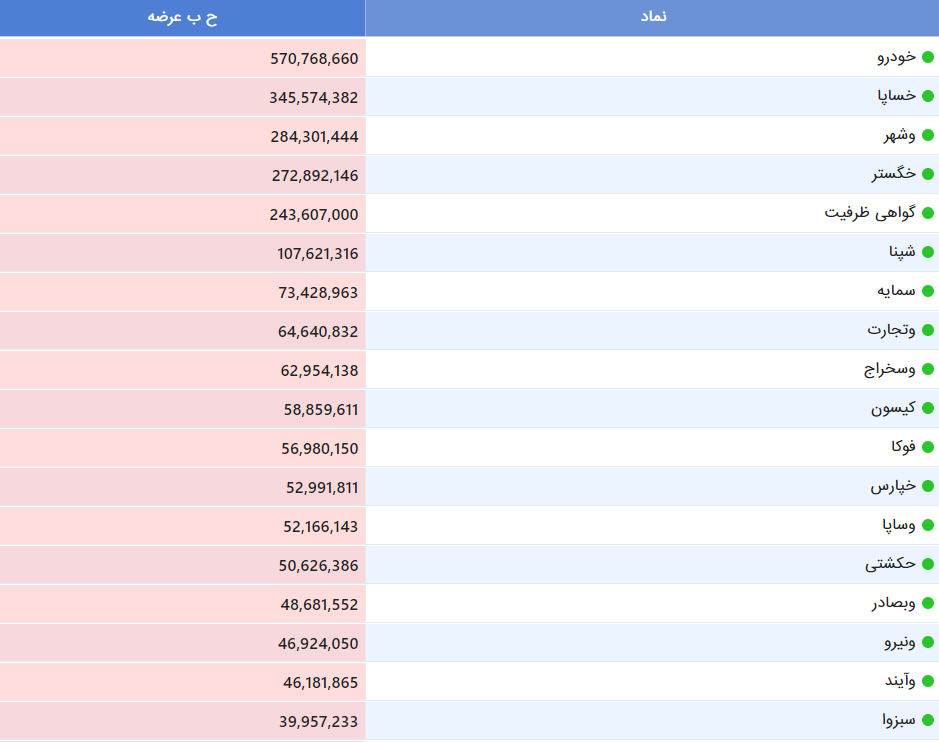Click the green dot next to وبصادر
Image resolution: width=939 pixels, height=742 pixels.
[928, 603]
